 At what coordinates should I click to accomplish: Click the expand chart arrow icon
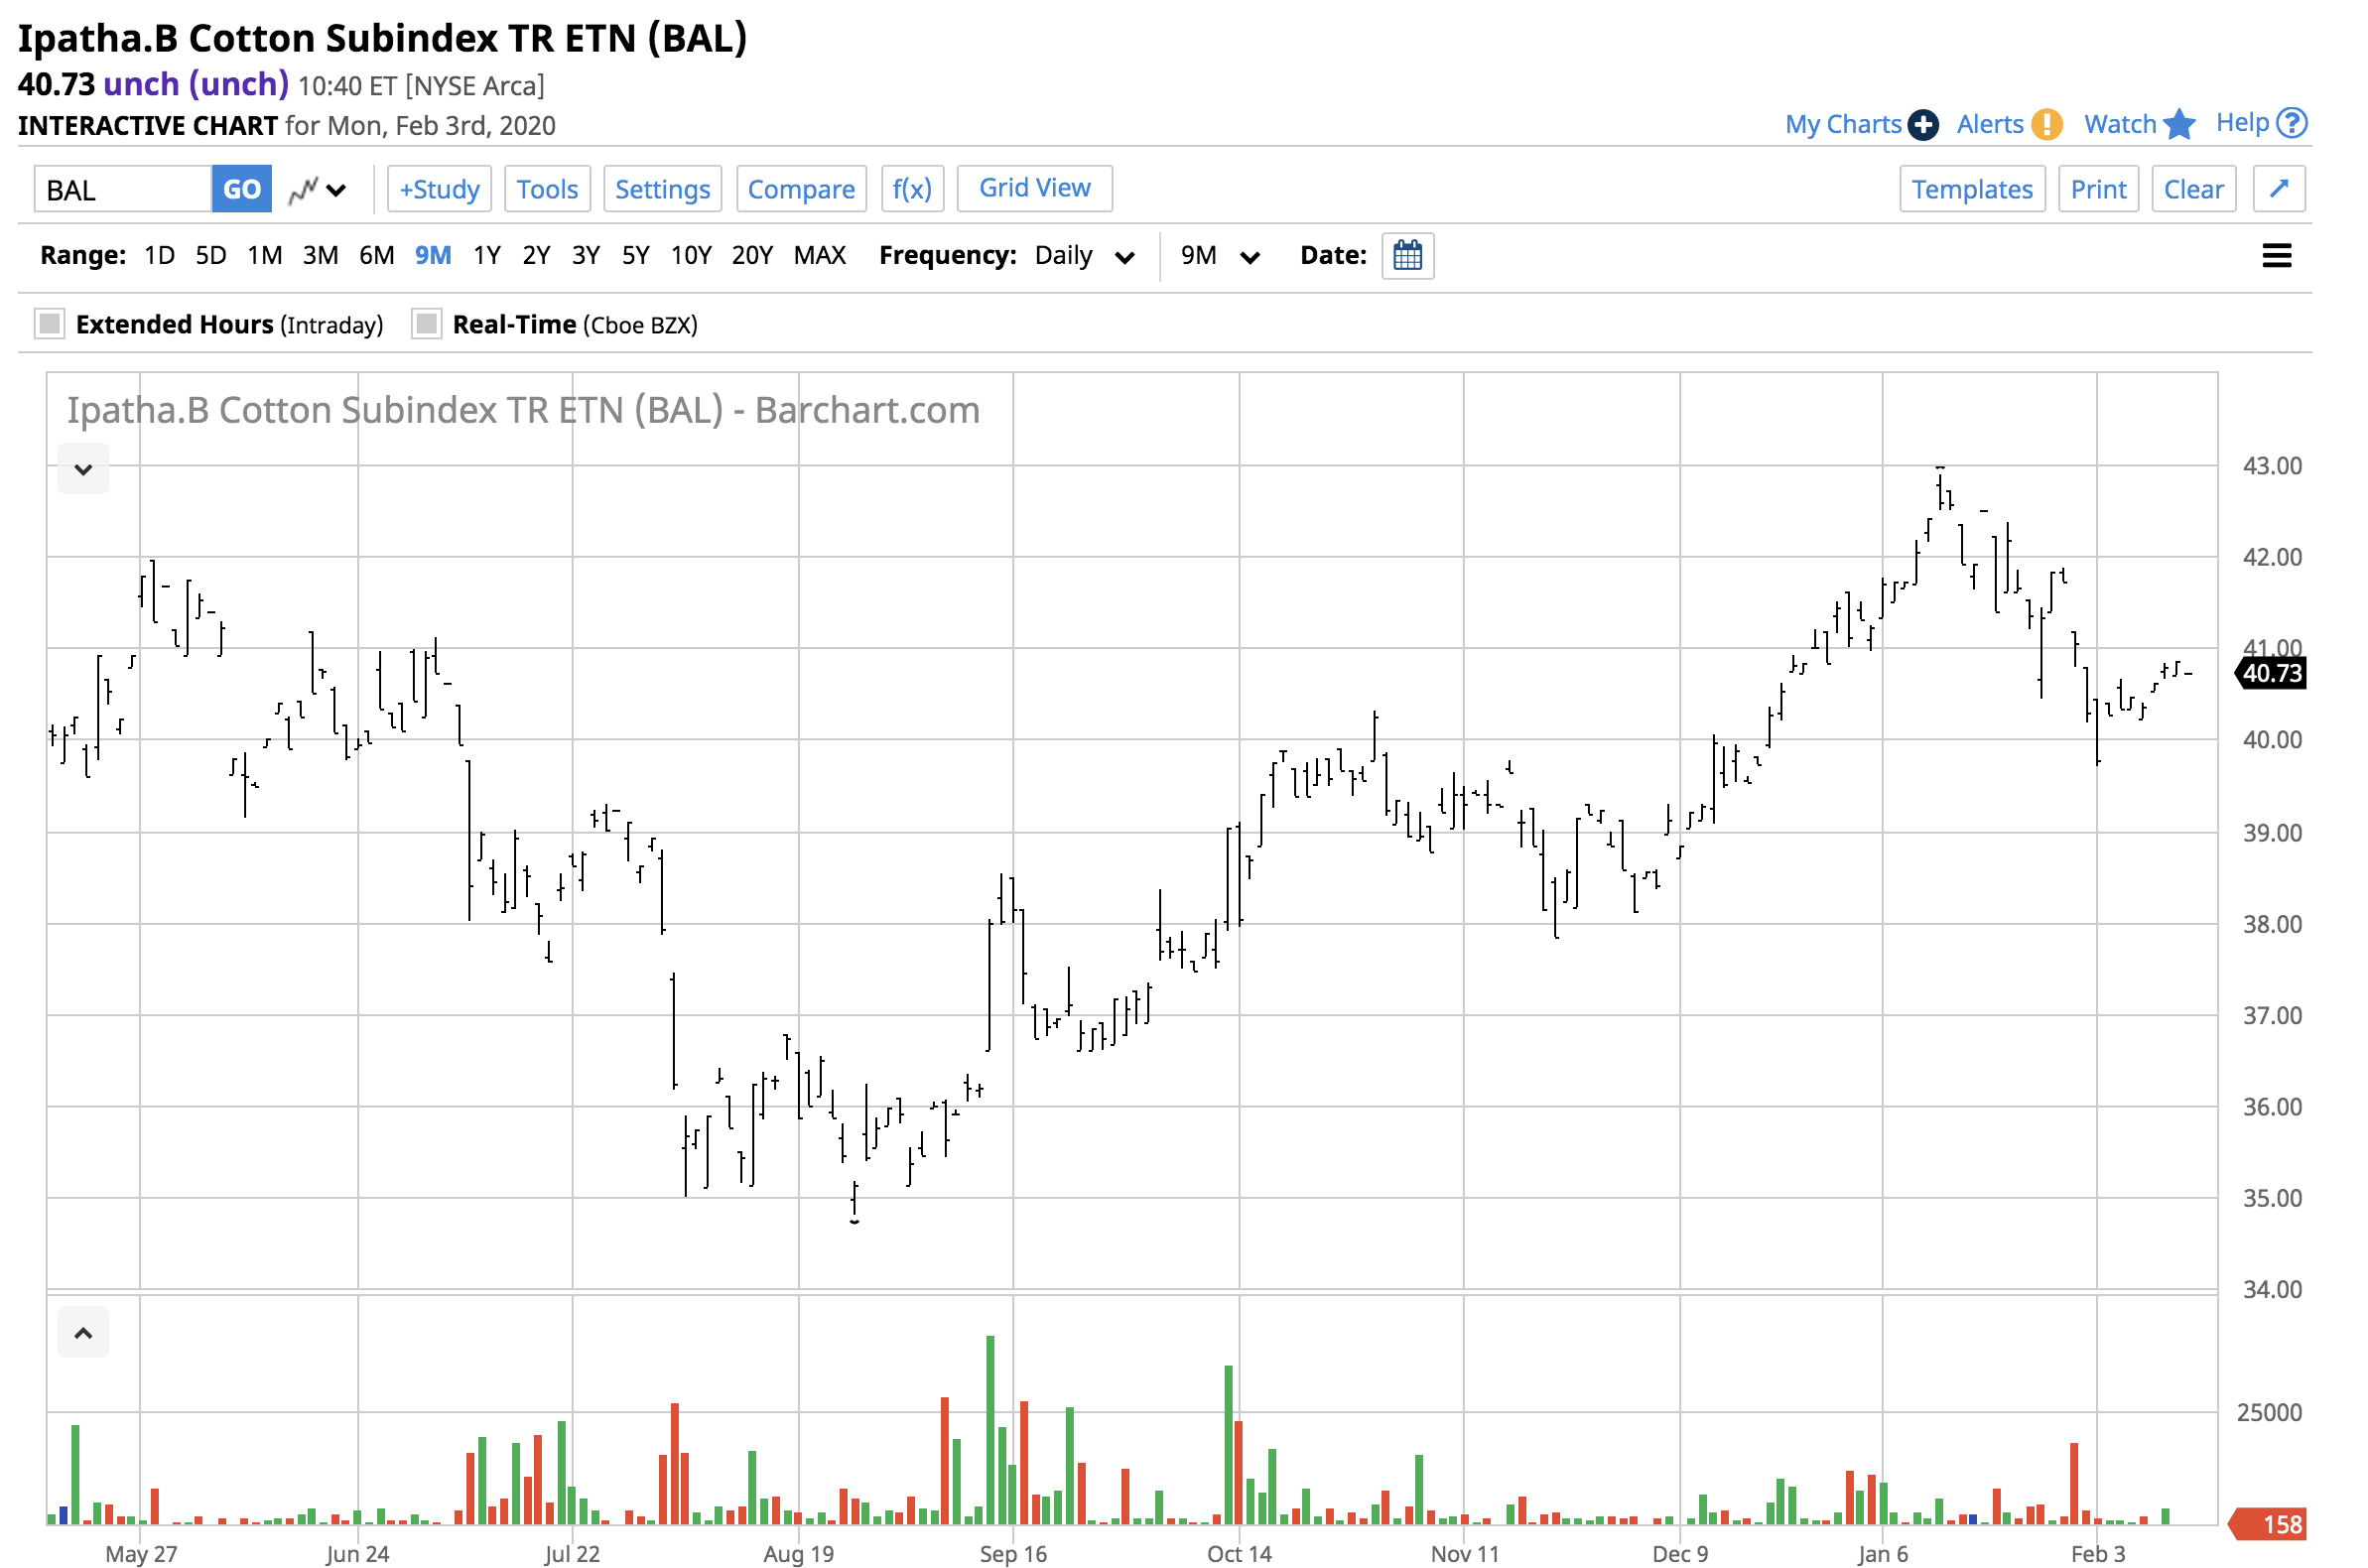[x=2278, y=189]
